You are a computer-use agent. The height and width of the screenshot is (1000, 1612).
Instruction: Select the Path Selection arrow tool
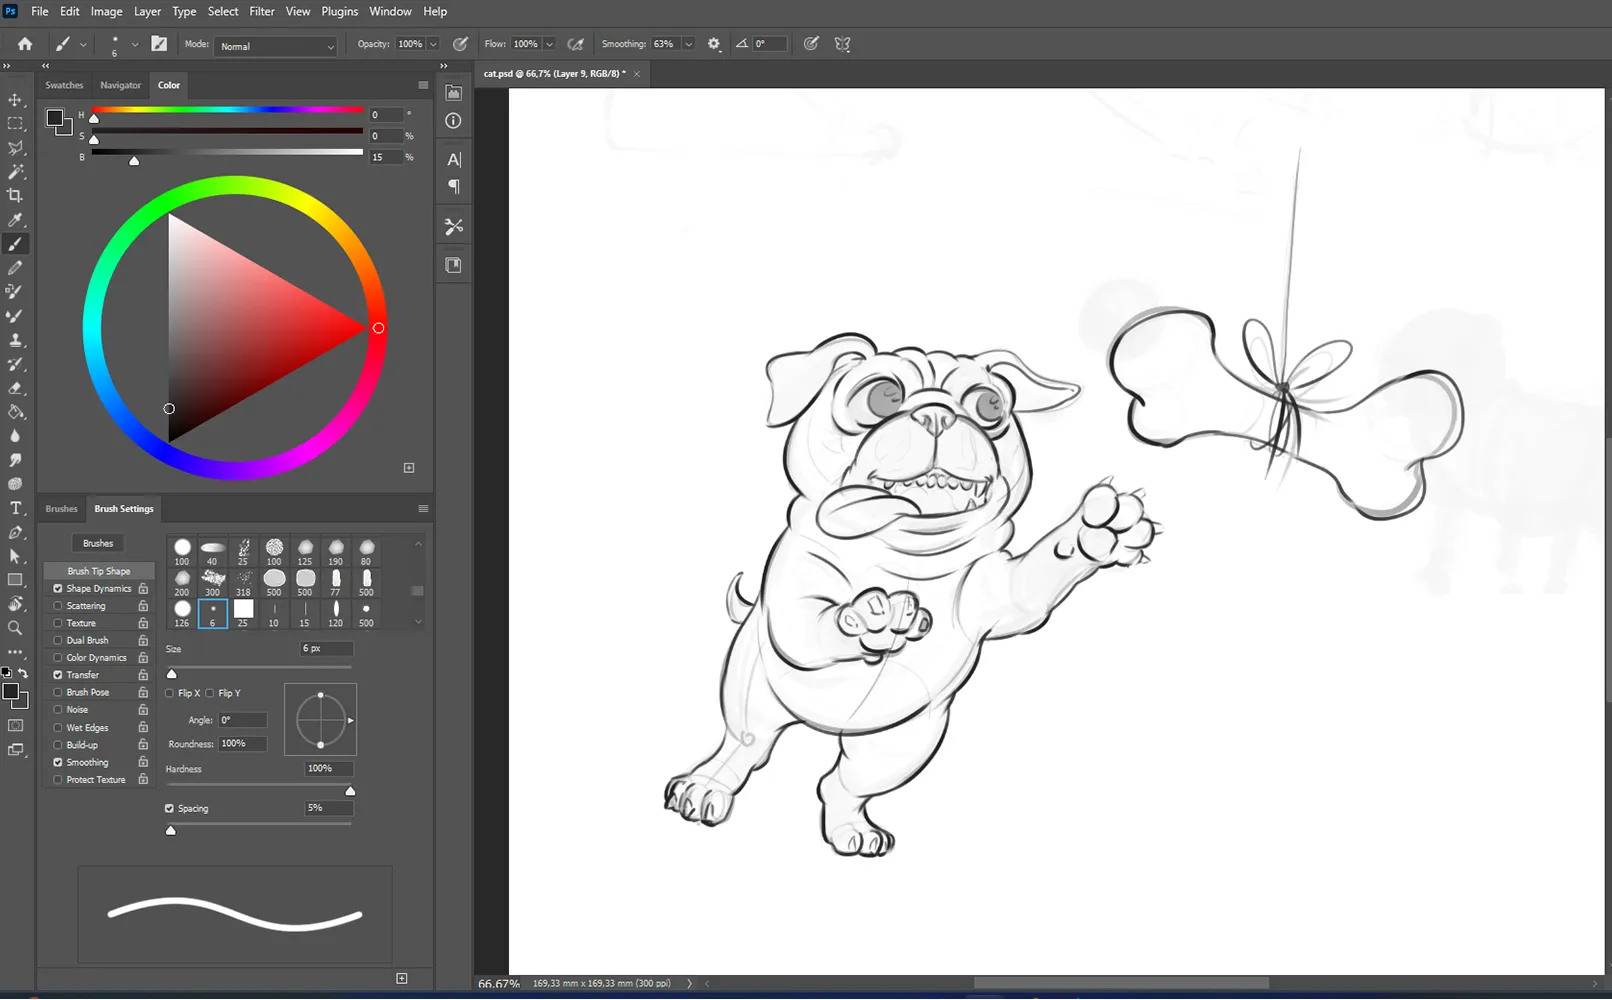tap(15, 556)
